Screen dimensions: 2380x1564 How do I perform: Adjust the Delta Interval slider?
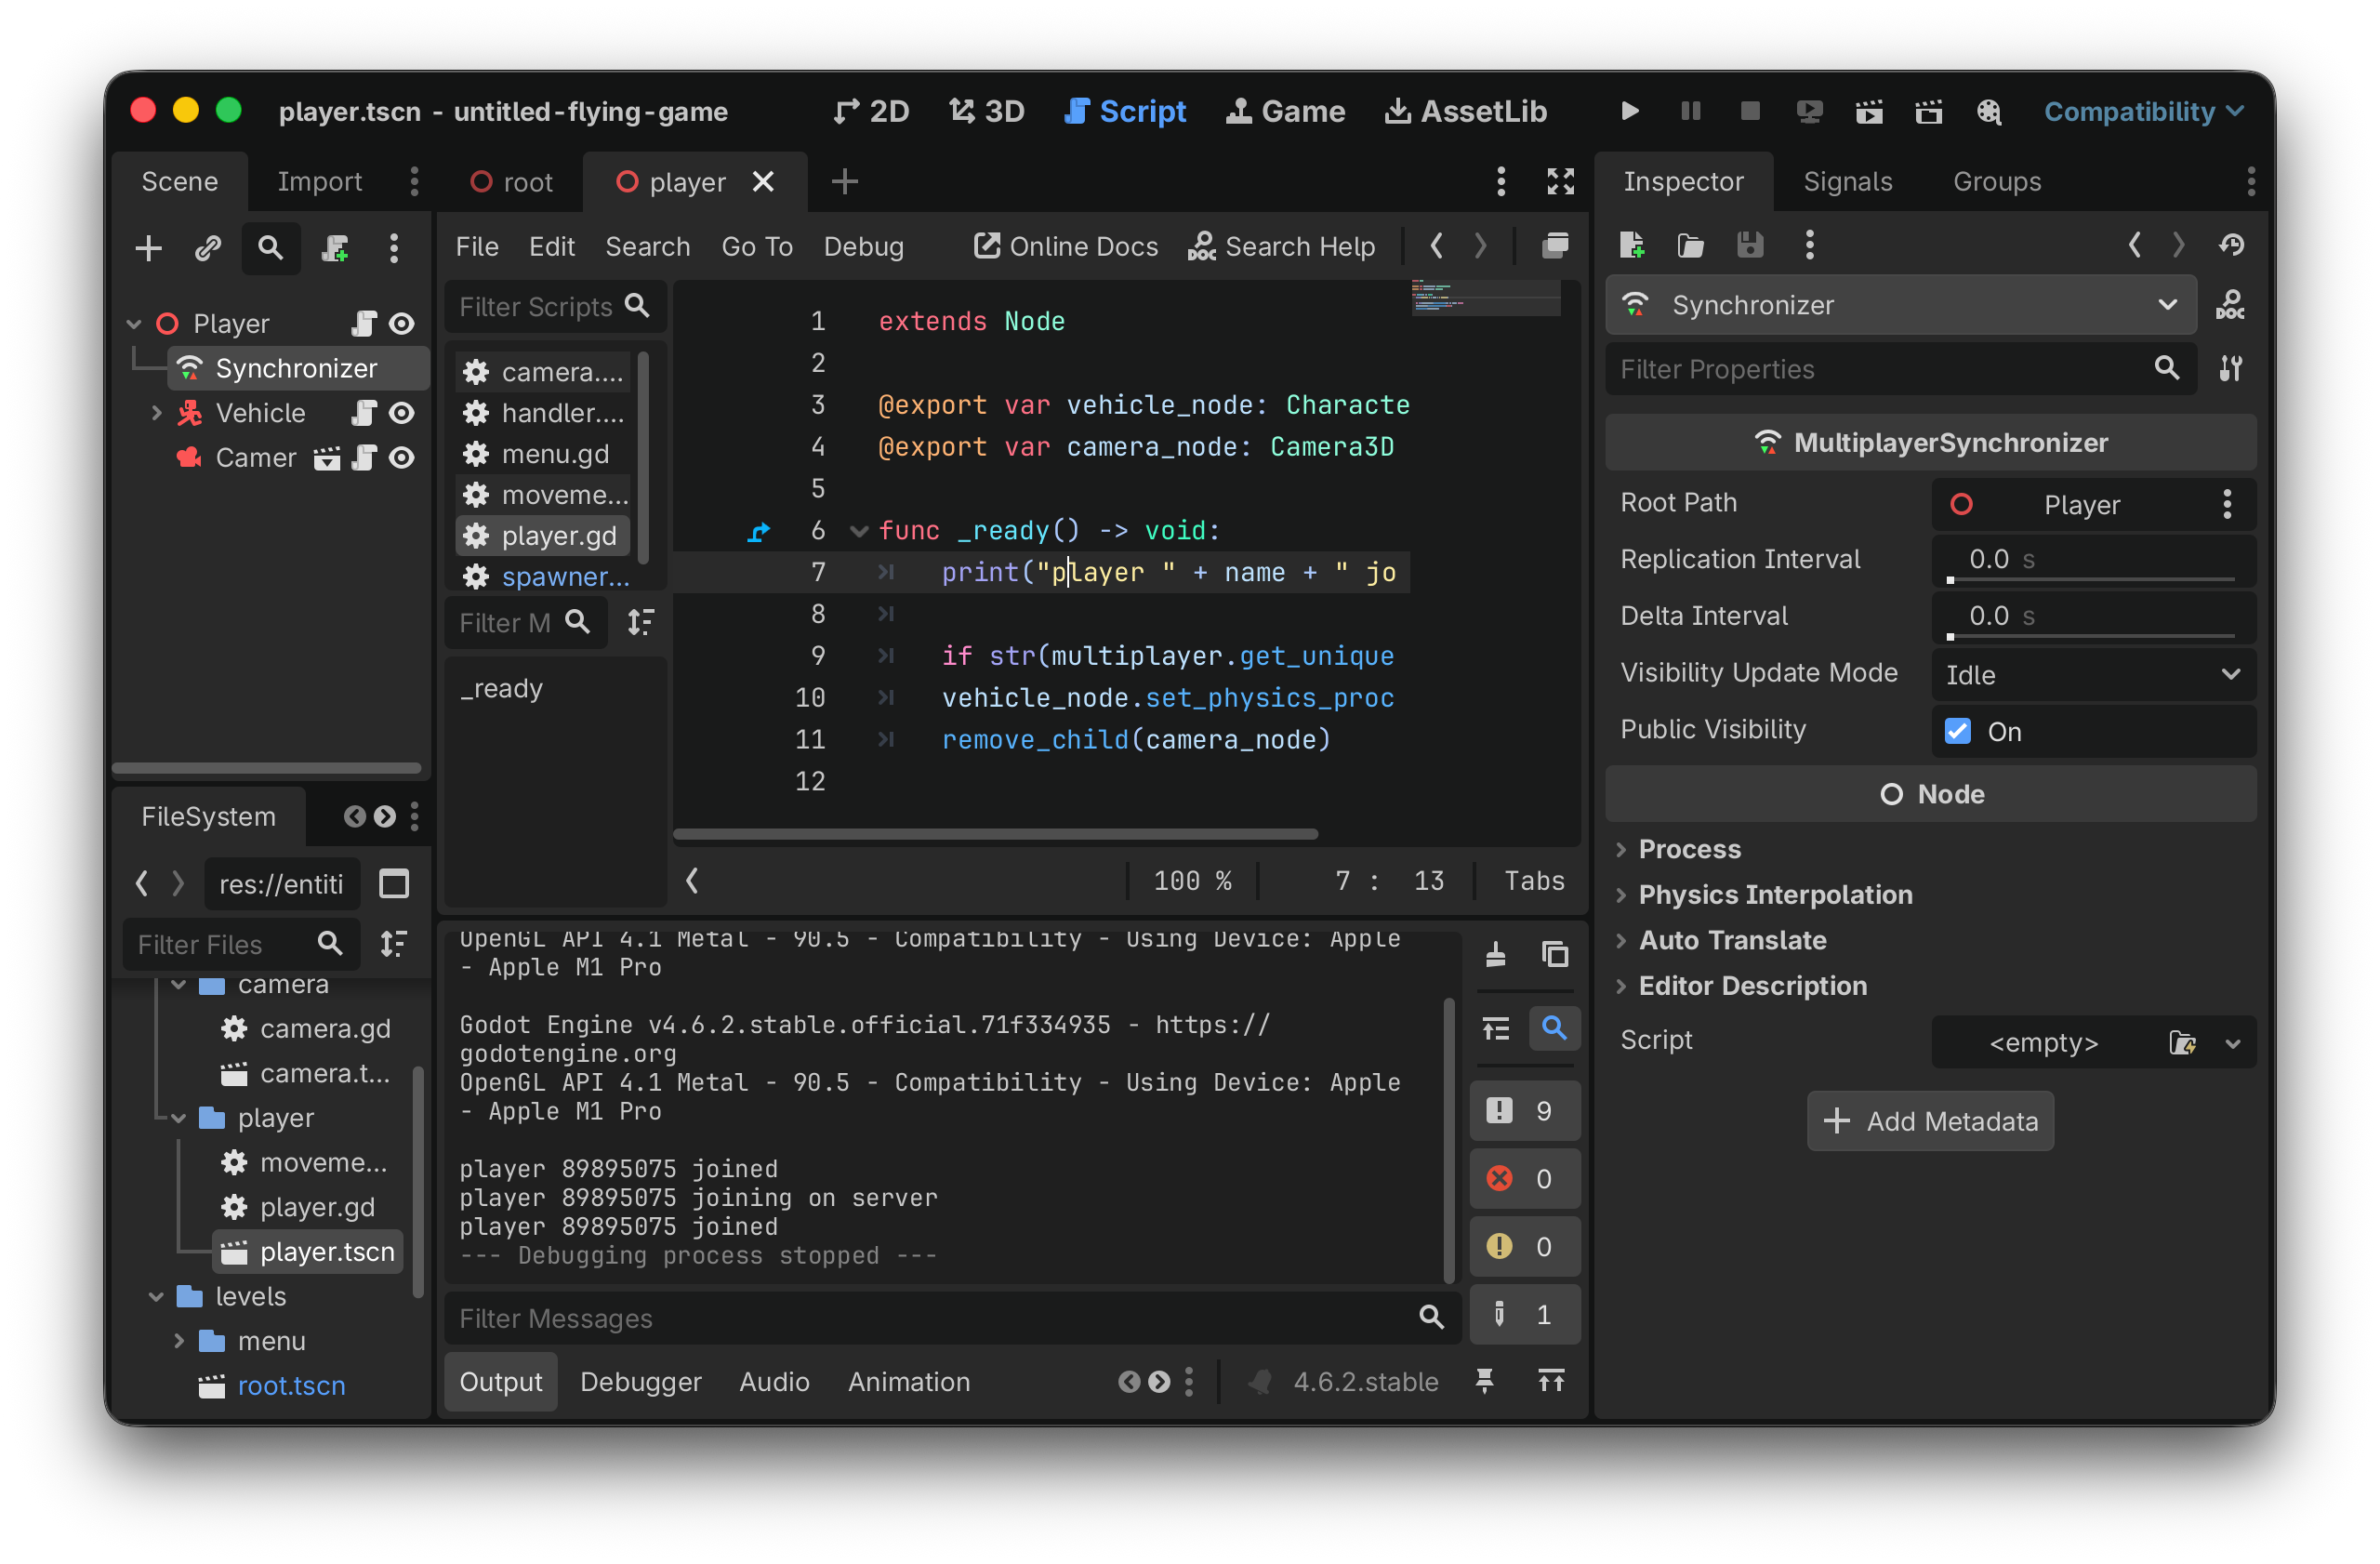(2093, 636)
